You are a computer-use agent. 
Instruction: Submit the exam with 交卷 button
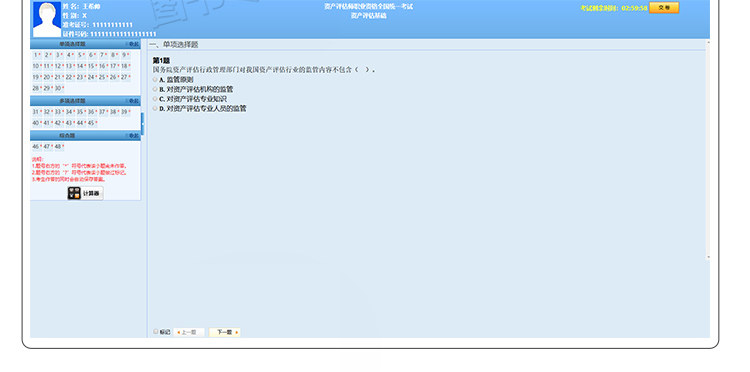(664, 8)
